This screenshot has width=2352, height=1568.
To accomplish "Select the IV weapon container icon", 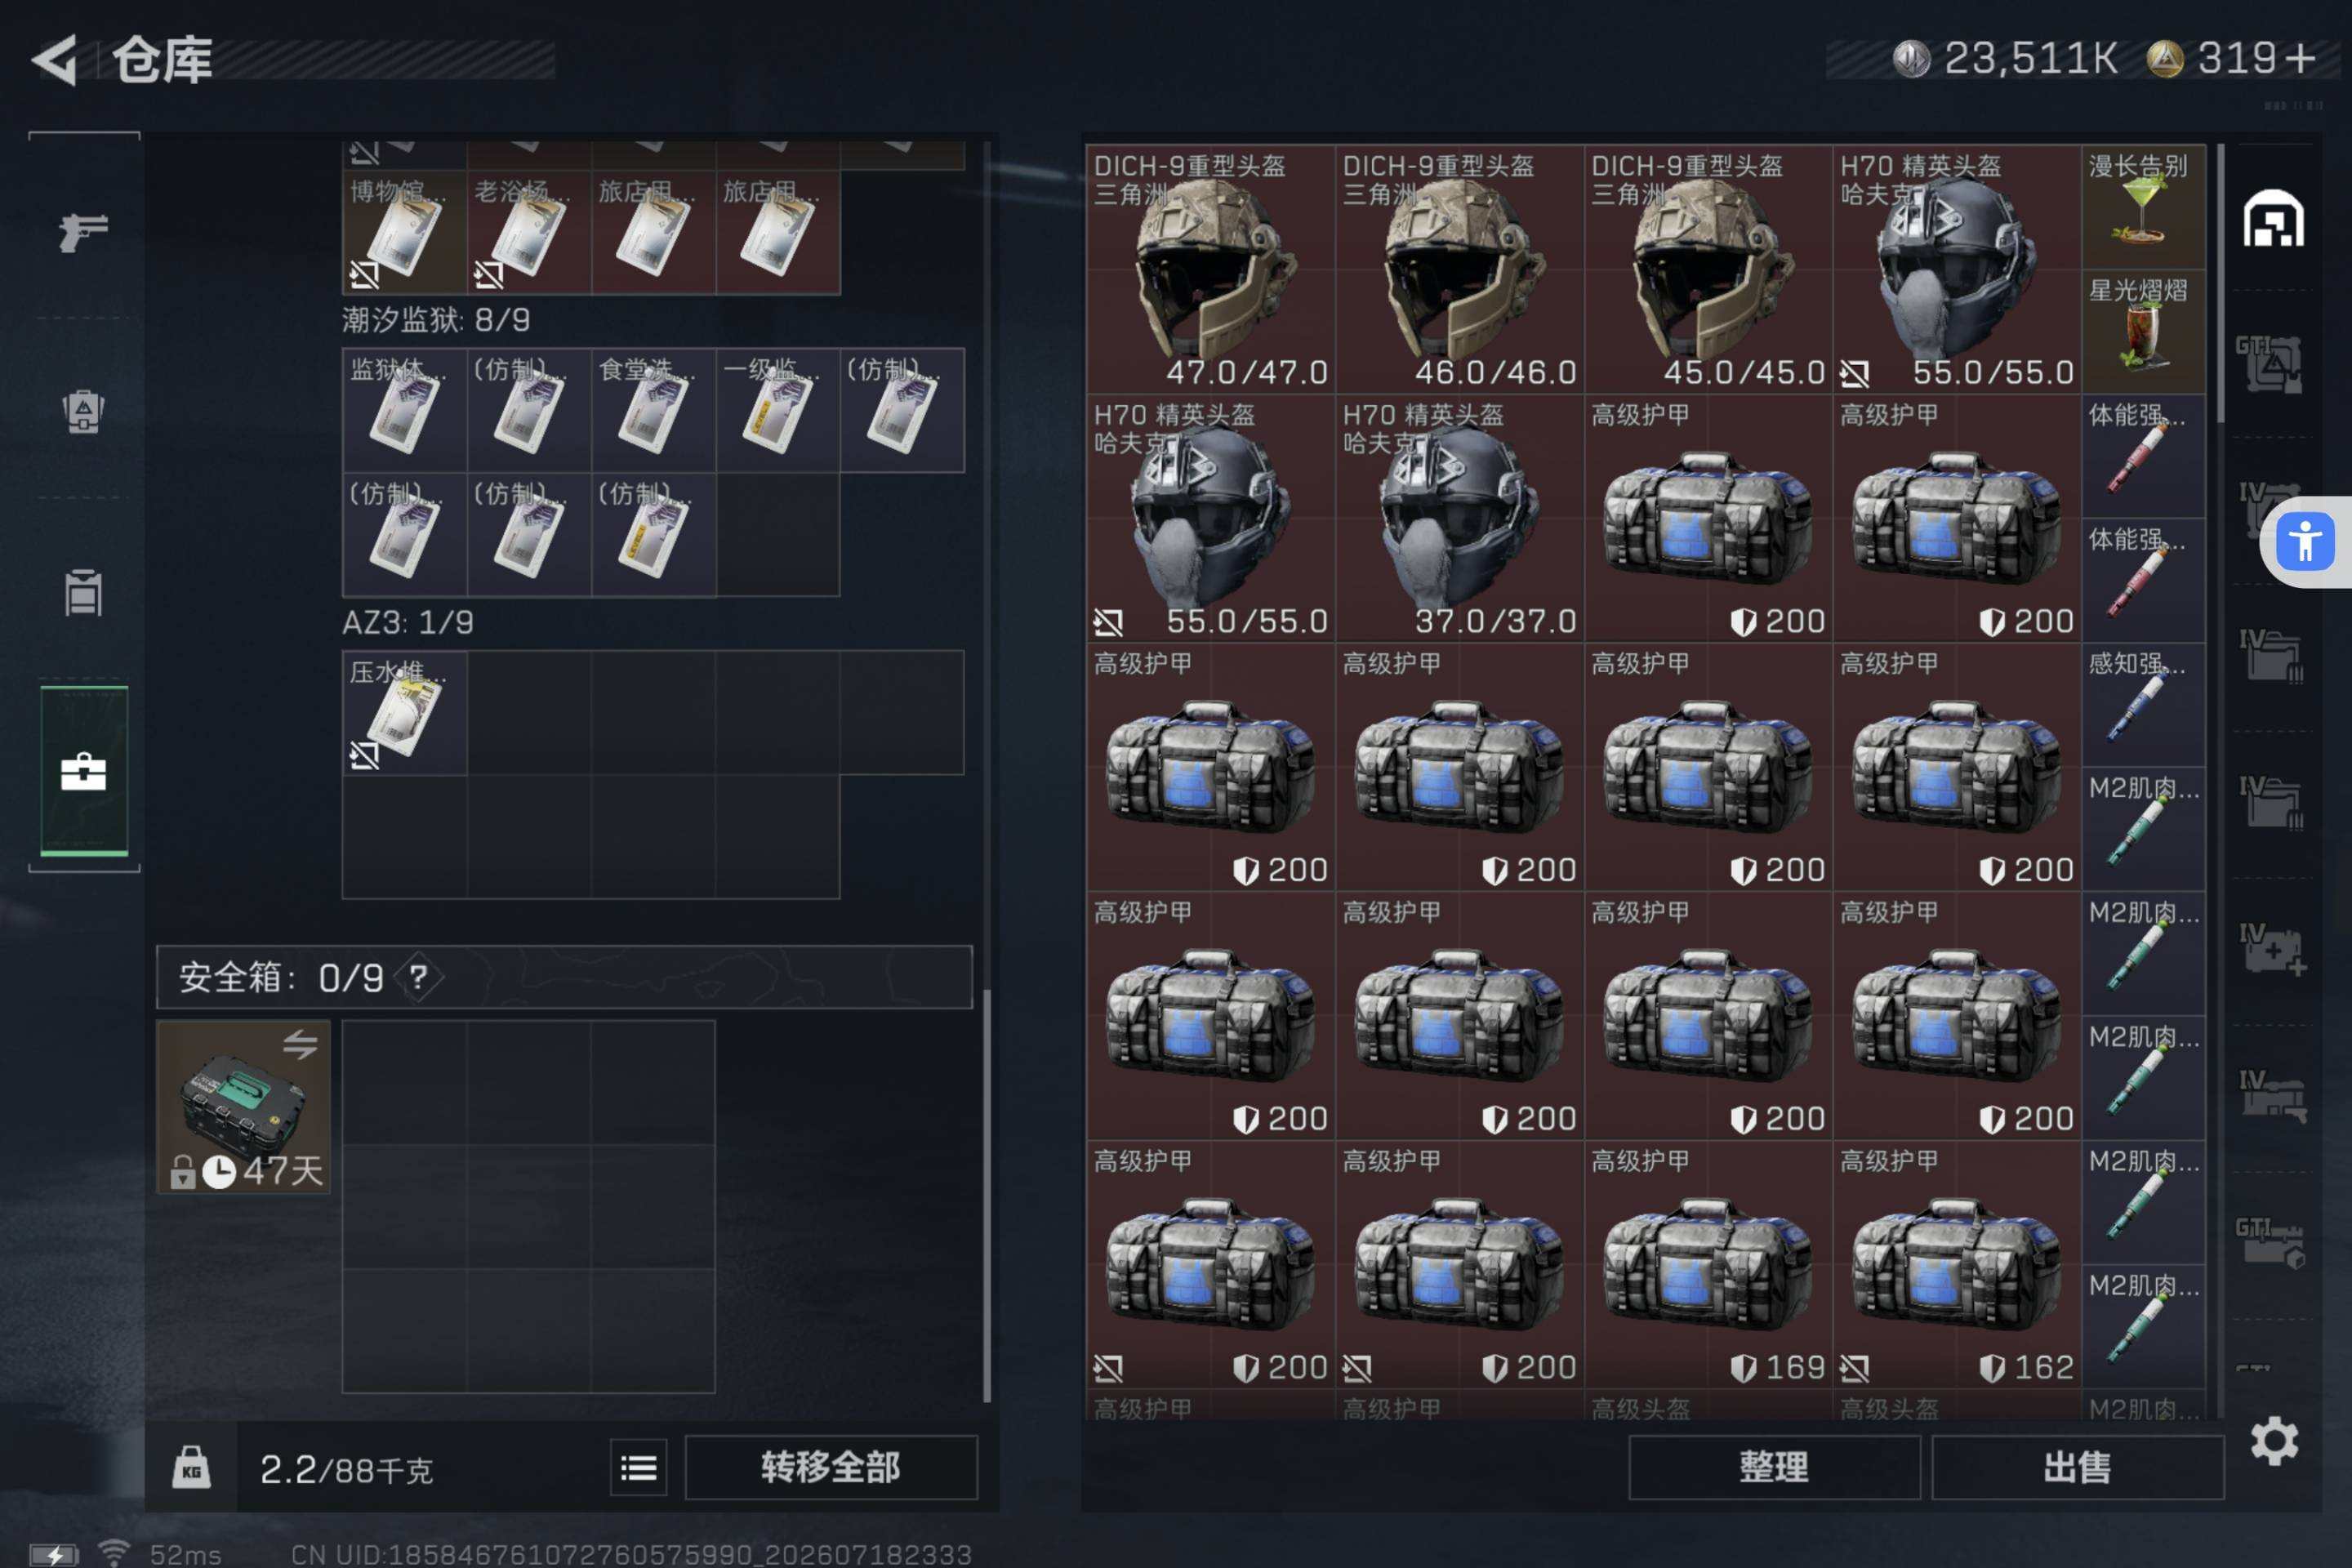I will pyautogui.click(x=2272, y=1096).
